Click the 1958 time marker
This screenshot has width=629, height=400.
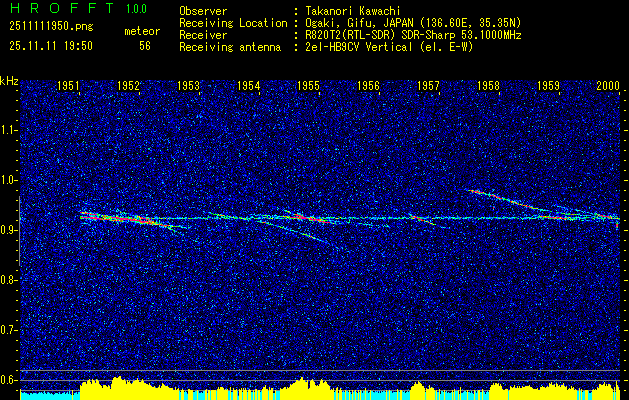[x=488, y=85]
